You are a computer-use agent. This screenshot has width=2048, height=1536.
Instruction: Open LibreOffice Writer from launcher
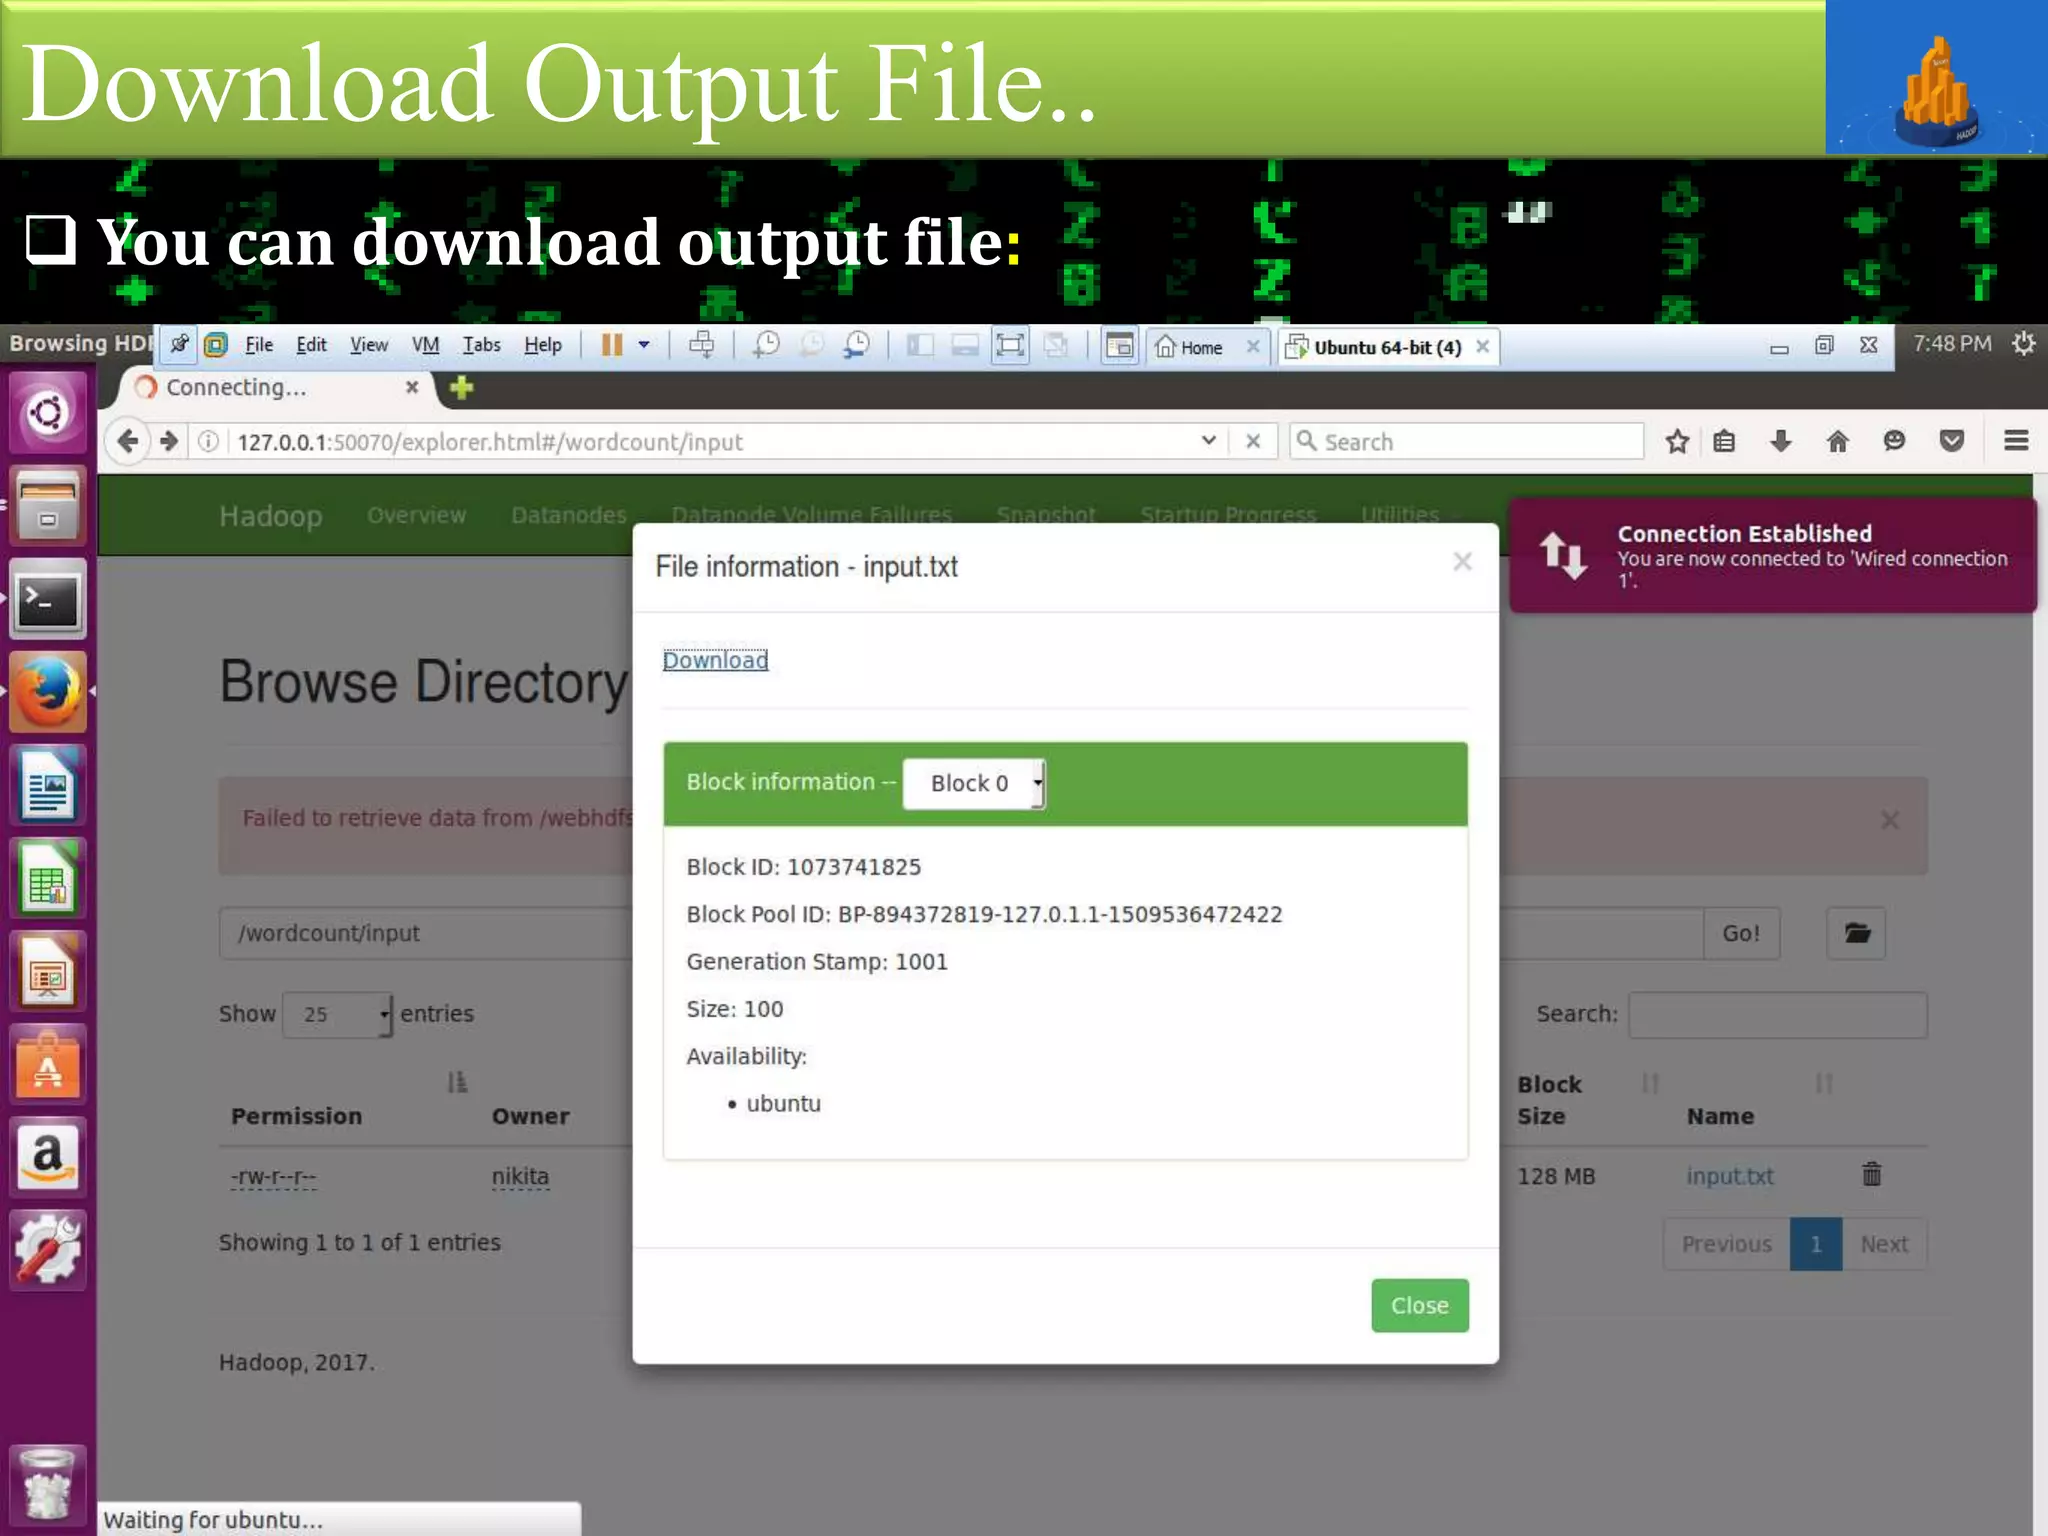coord(47,786)
